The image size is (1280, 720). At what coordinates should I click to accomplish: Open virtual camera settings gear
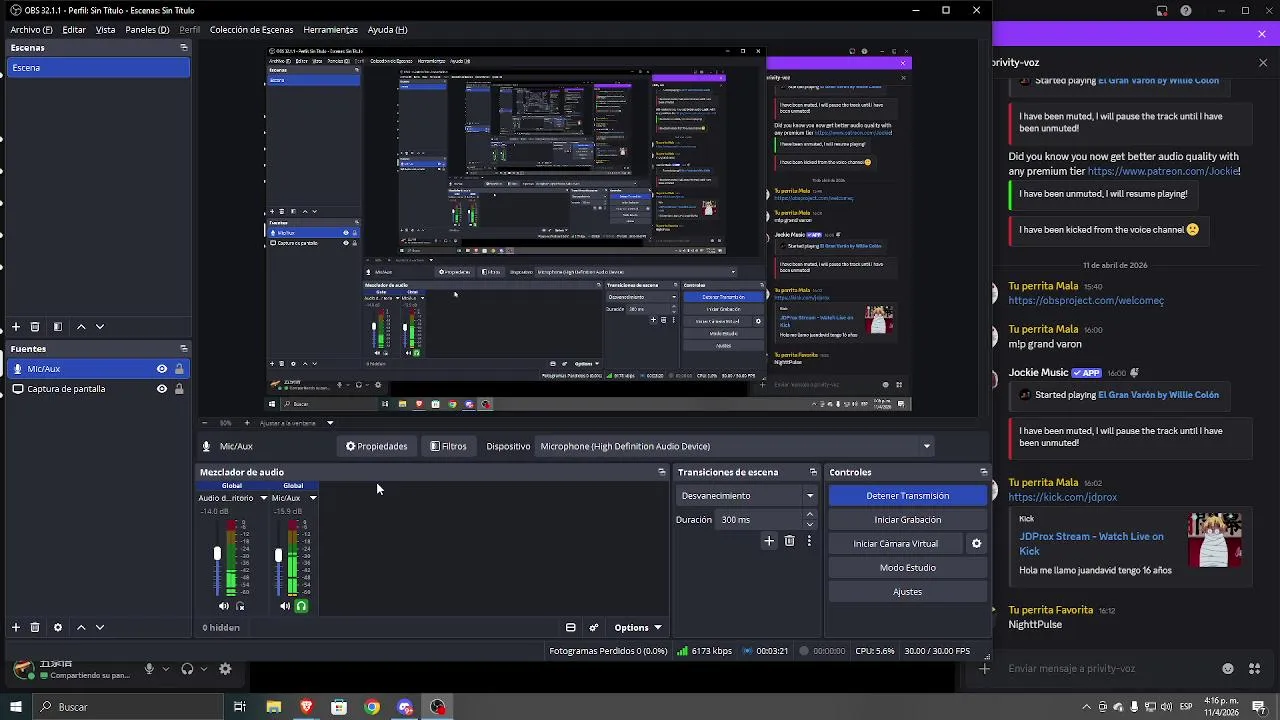(x=977, y=544)
